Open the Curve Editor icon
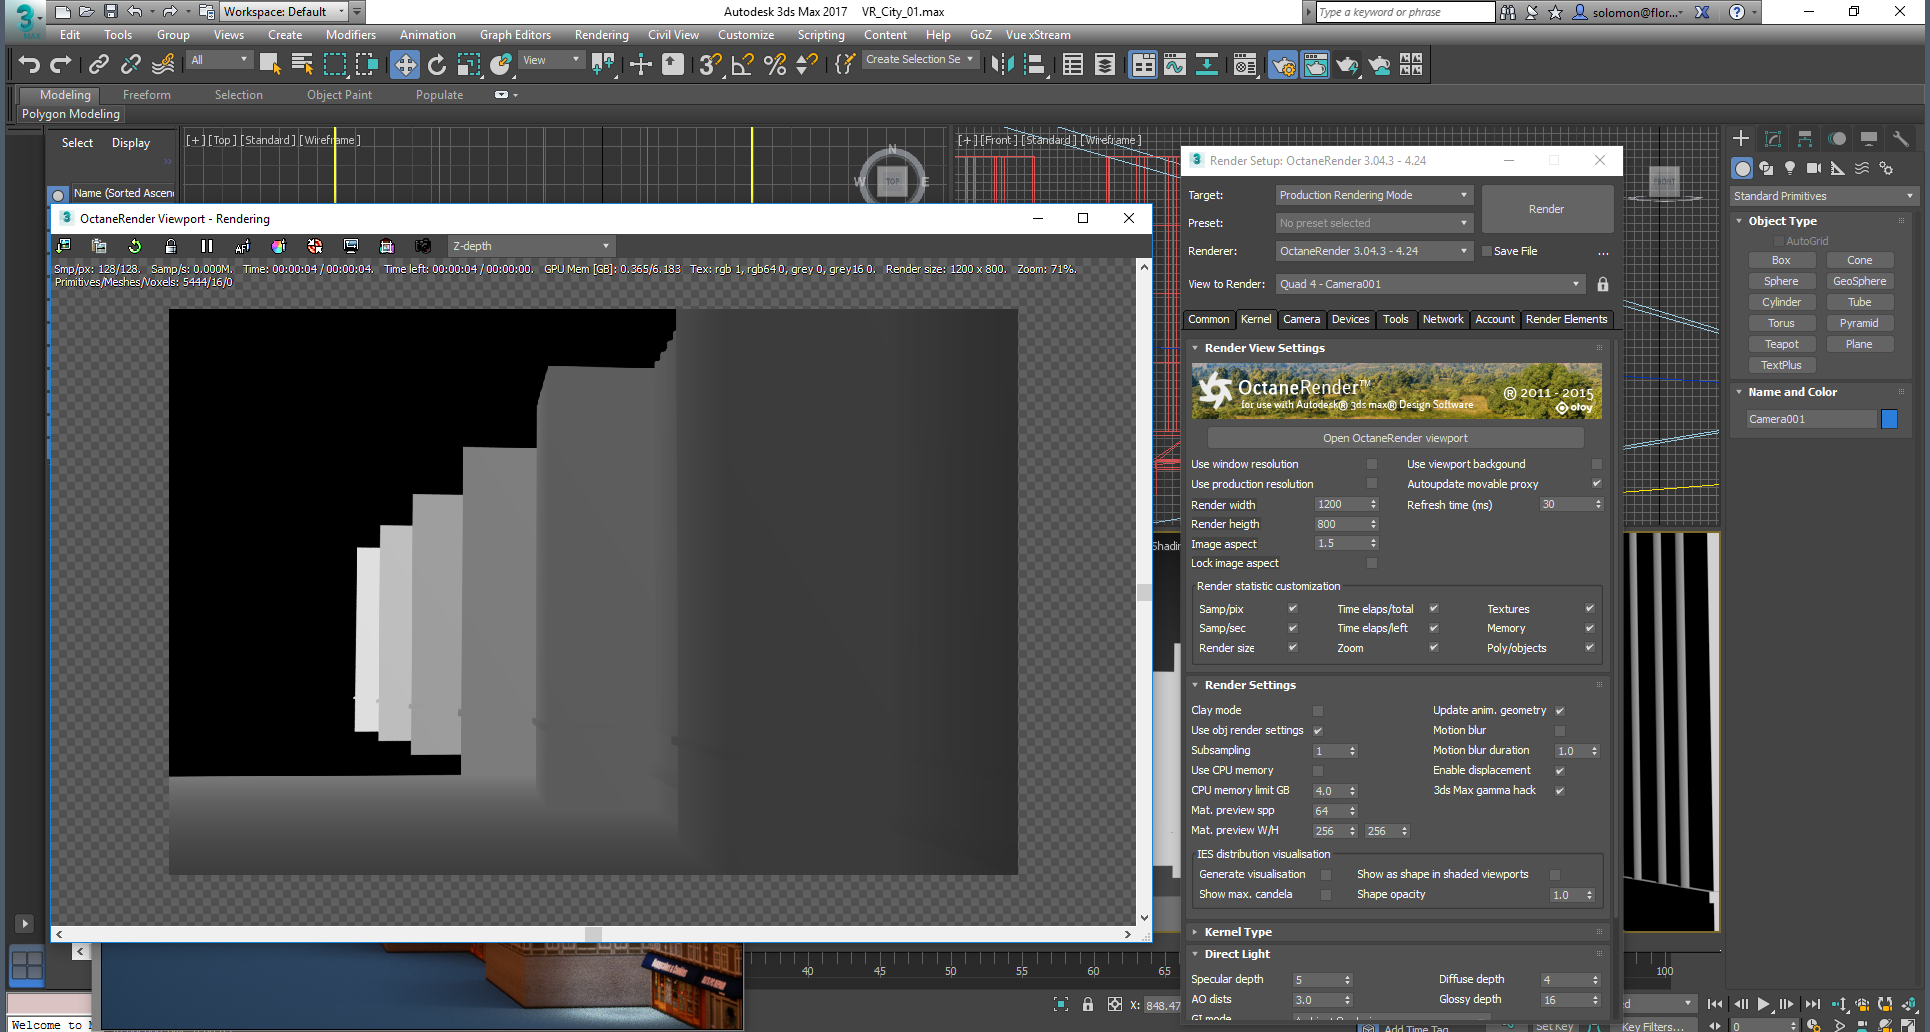 (x=1175, y=65)
